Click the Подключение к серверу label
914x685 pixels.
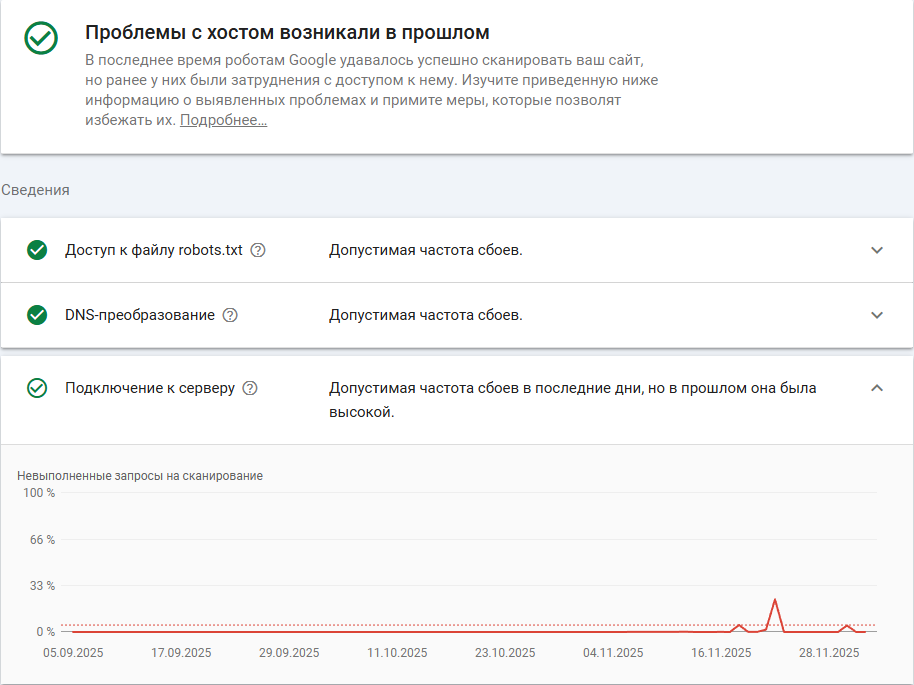(x=150, y=388)
